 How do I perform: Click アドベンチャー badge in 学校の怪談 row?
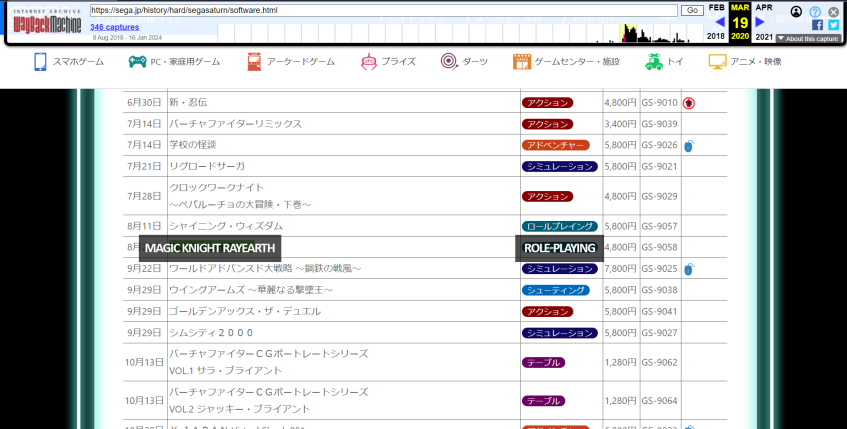(x=555, y=145)
